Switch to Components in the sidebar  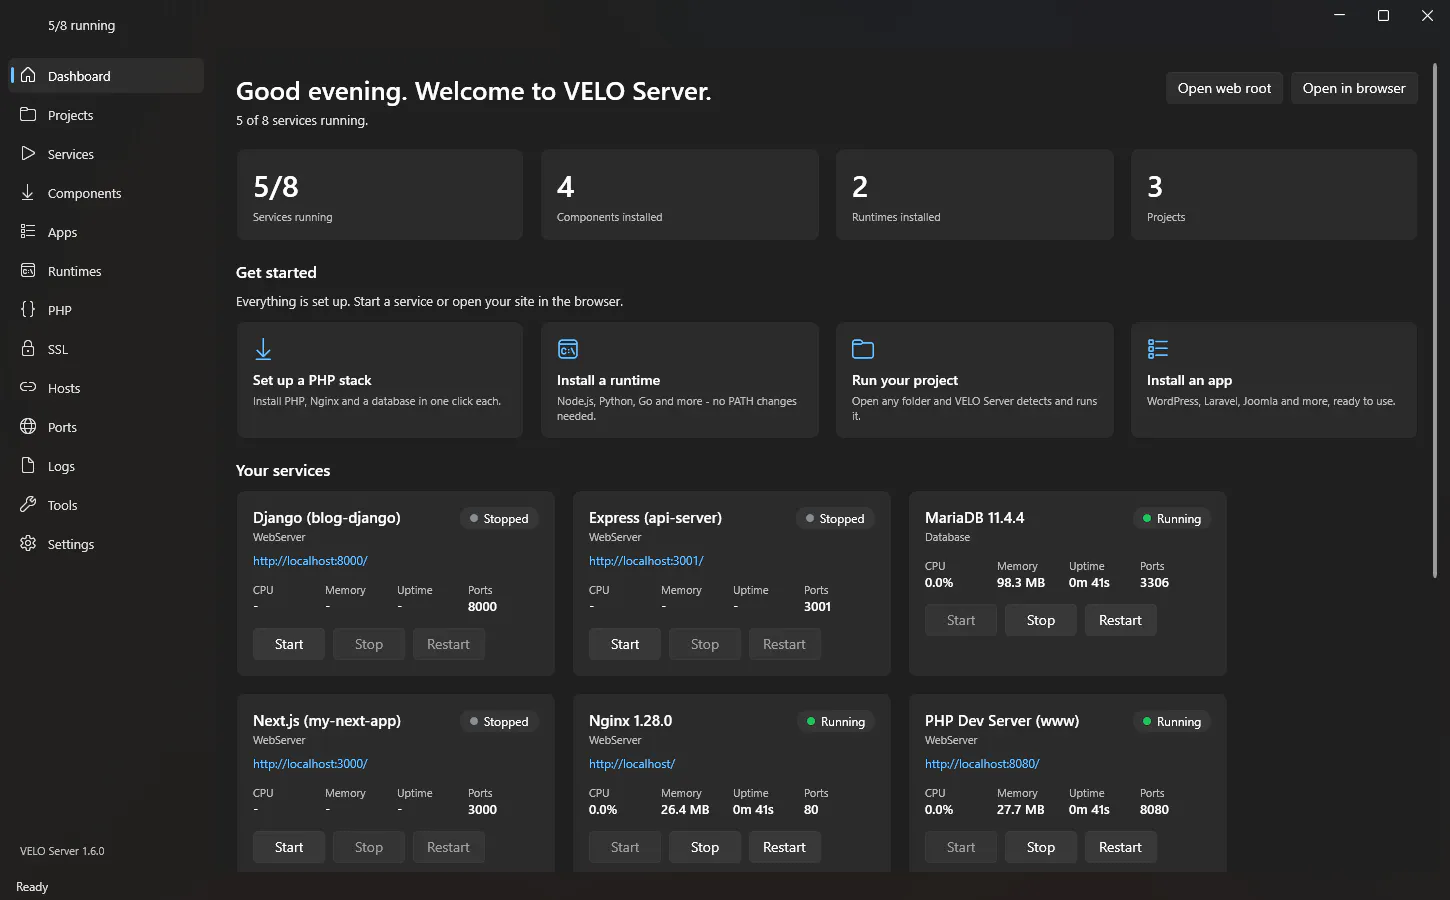click(x=106, y=193)
